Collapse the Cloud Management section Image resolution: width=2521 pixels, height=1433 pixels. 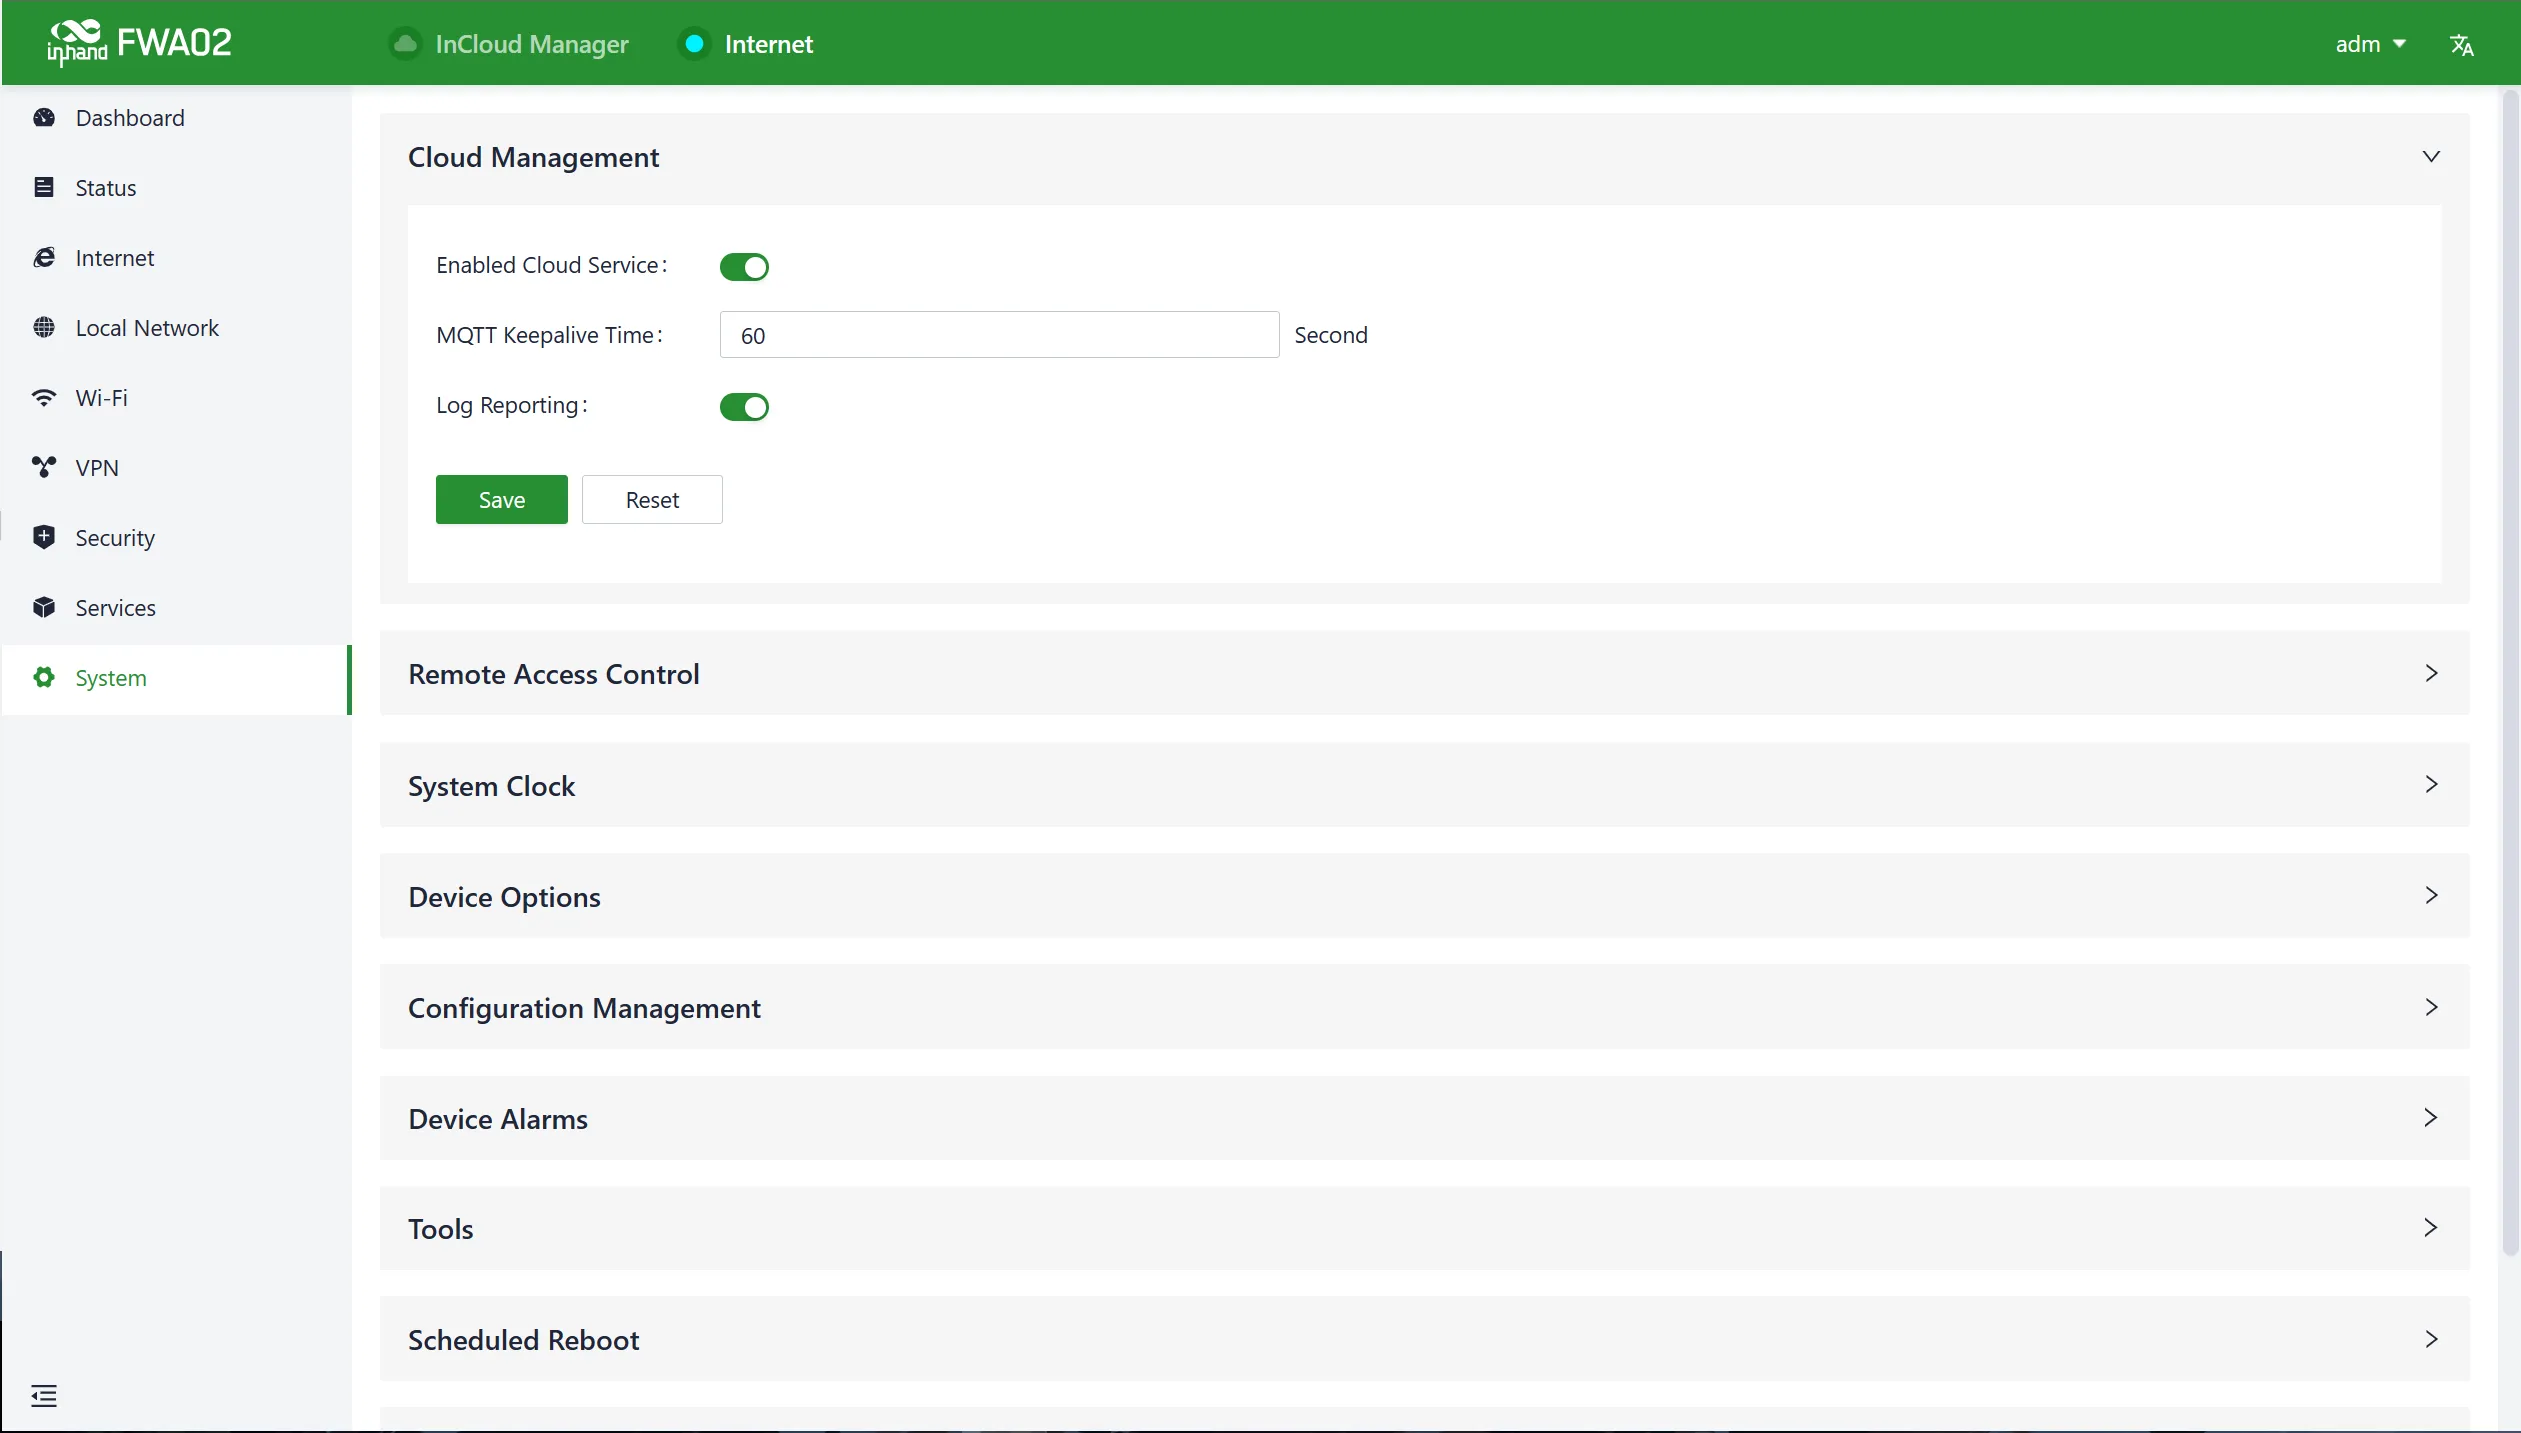click(2431, 157)
